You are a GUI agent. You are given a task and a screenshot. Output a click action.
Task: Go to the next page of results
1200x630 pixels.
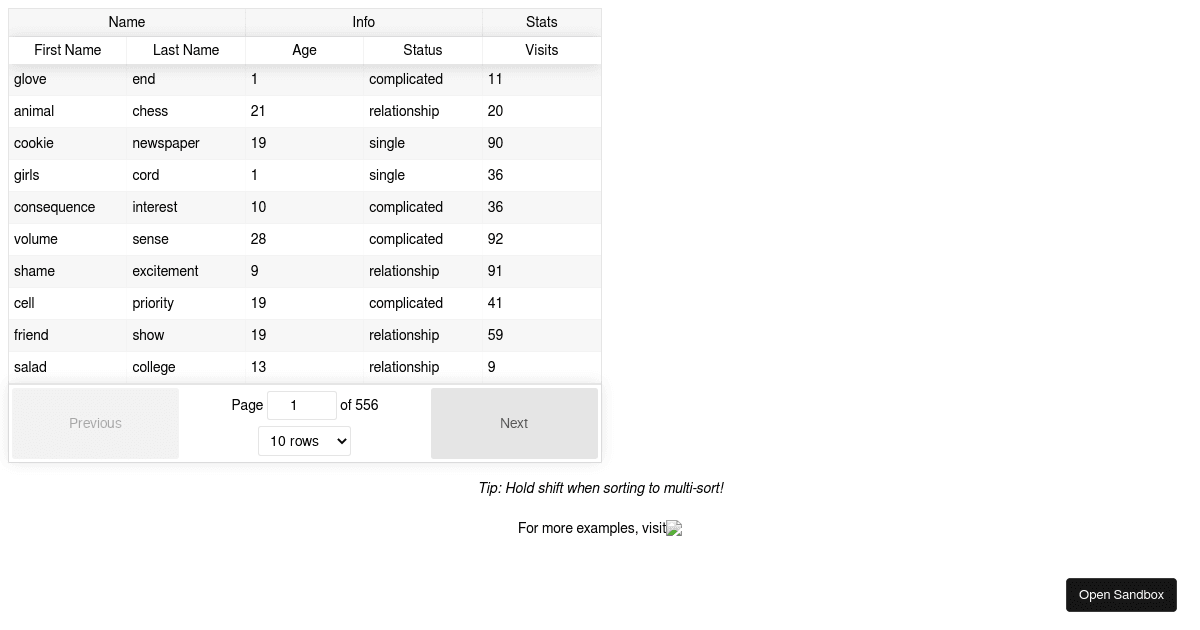point(514,423)
